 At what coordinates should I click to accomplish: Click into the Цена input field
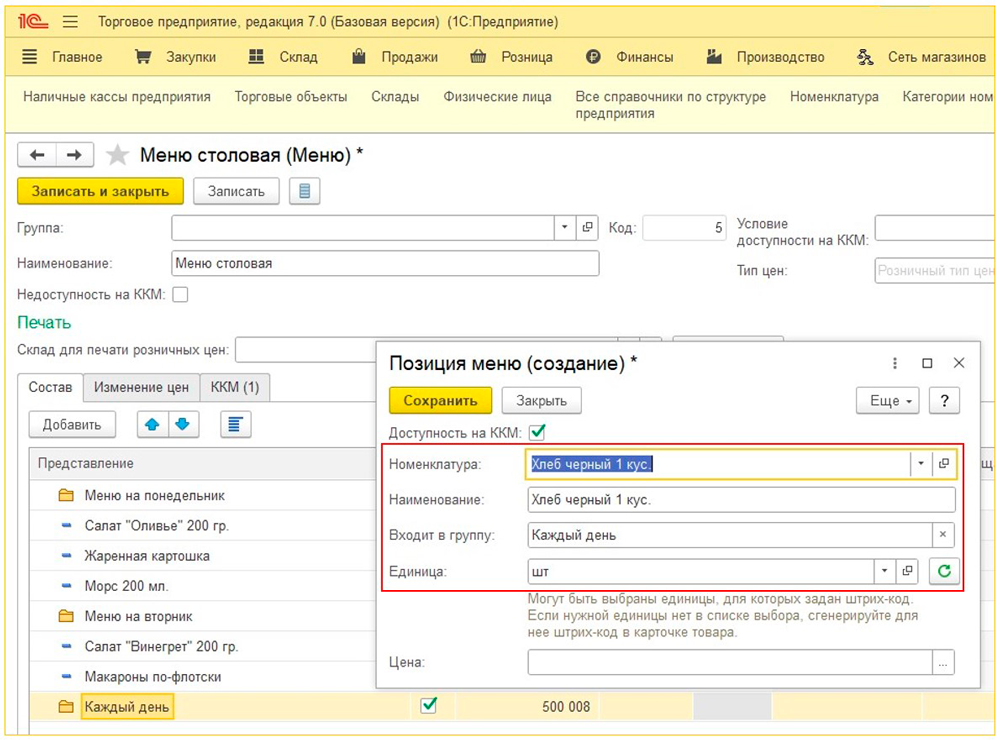click(730, 662)
